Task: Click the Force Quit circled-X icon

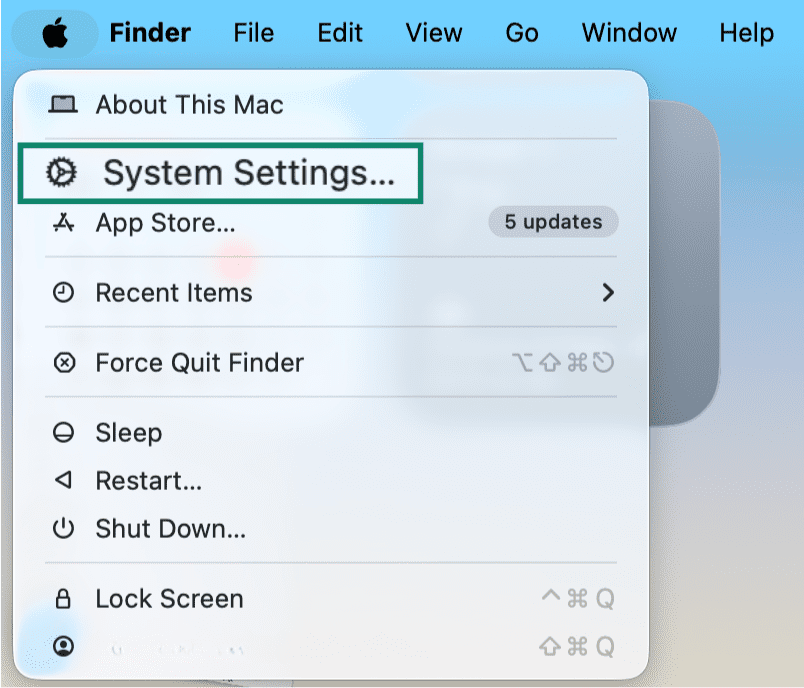Action: click(x=64, y=362)
